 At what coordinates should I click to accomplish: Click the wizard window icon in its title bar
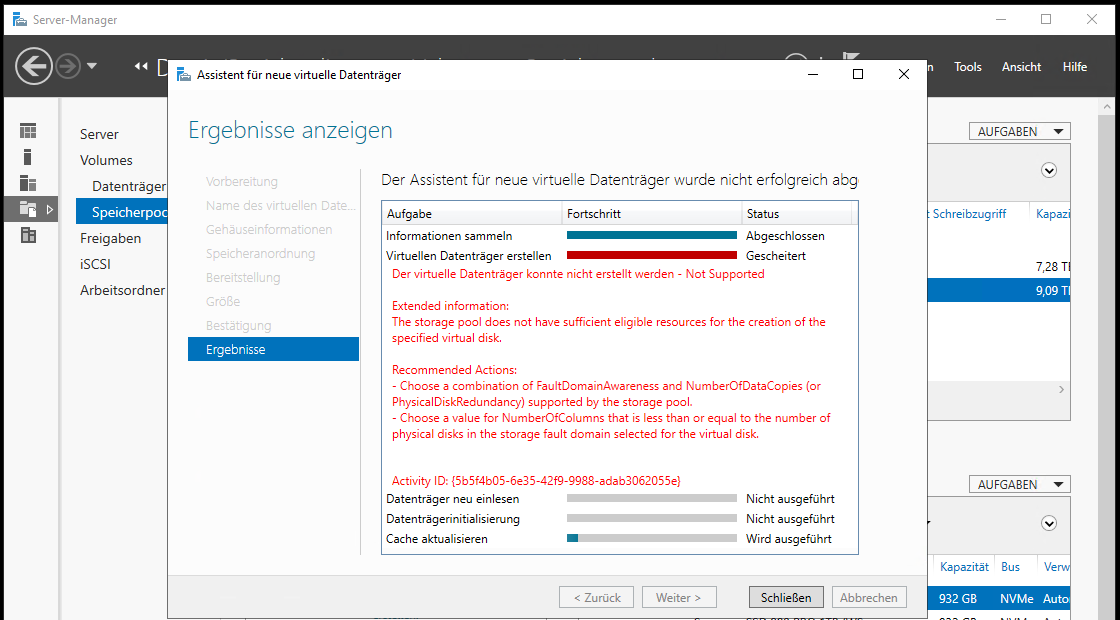pos(184,74)
